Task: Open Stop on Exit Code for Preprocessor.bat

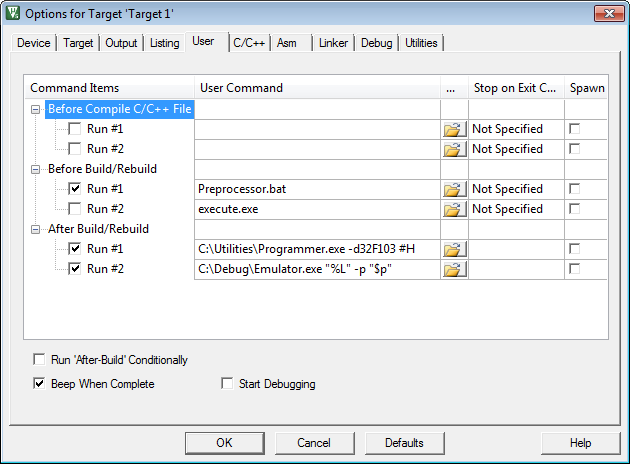Action: 516,189
